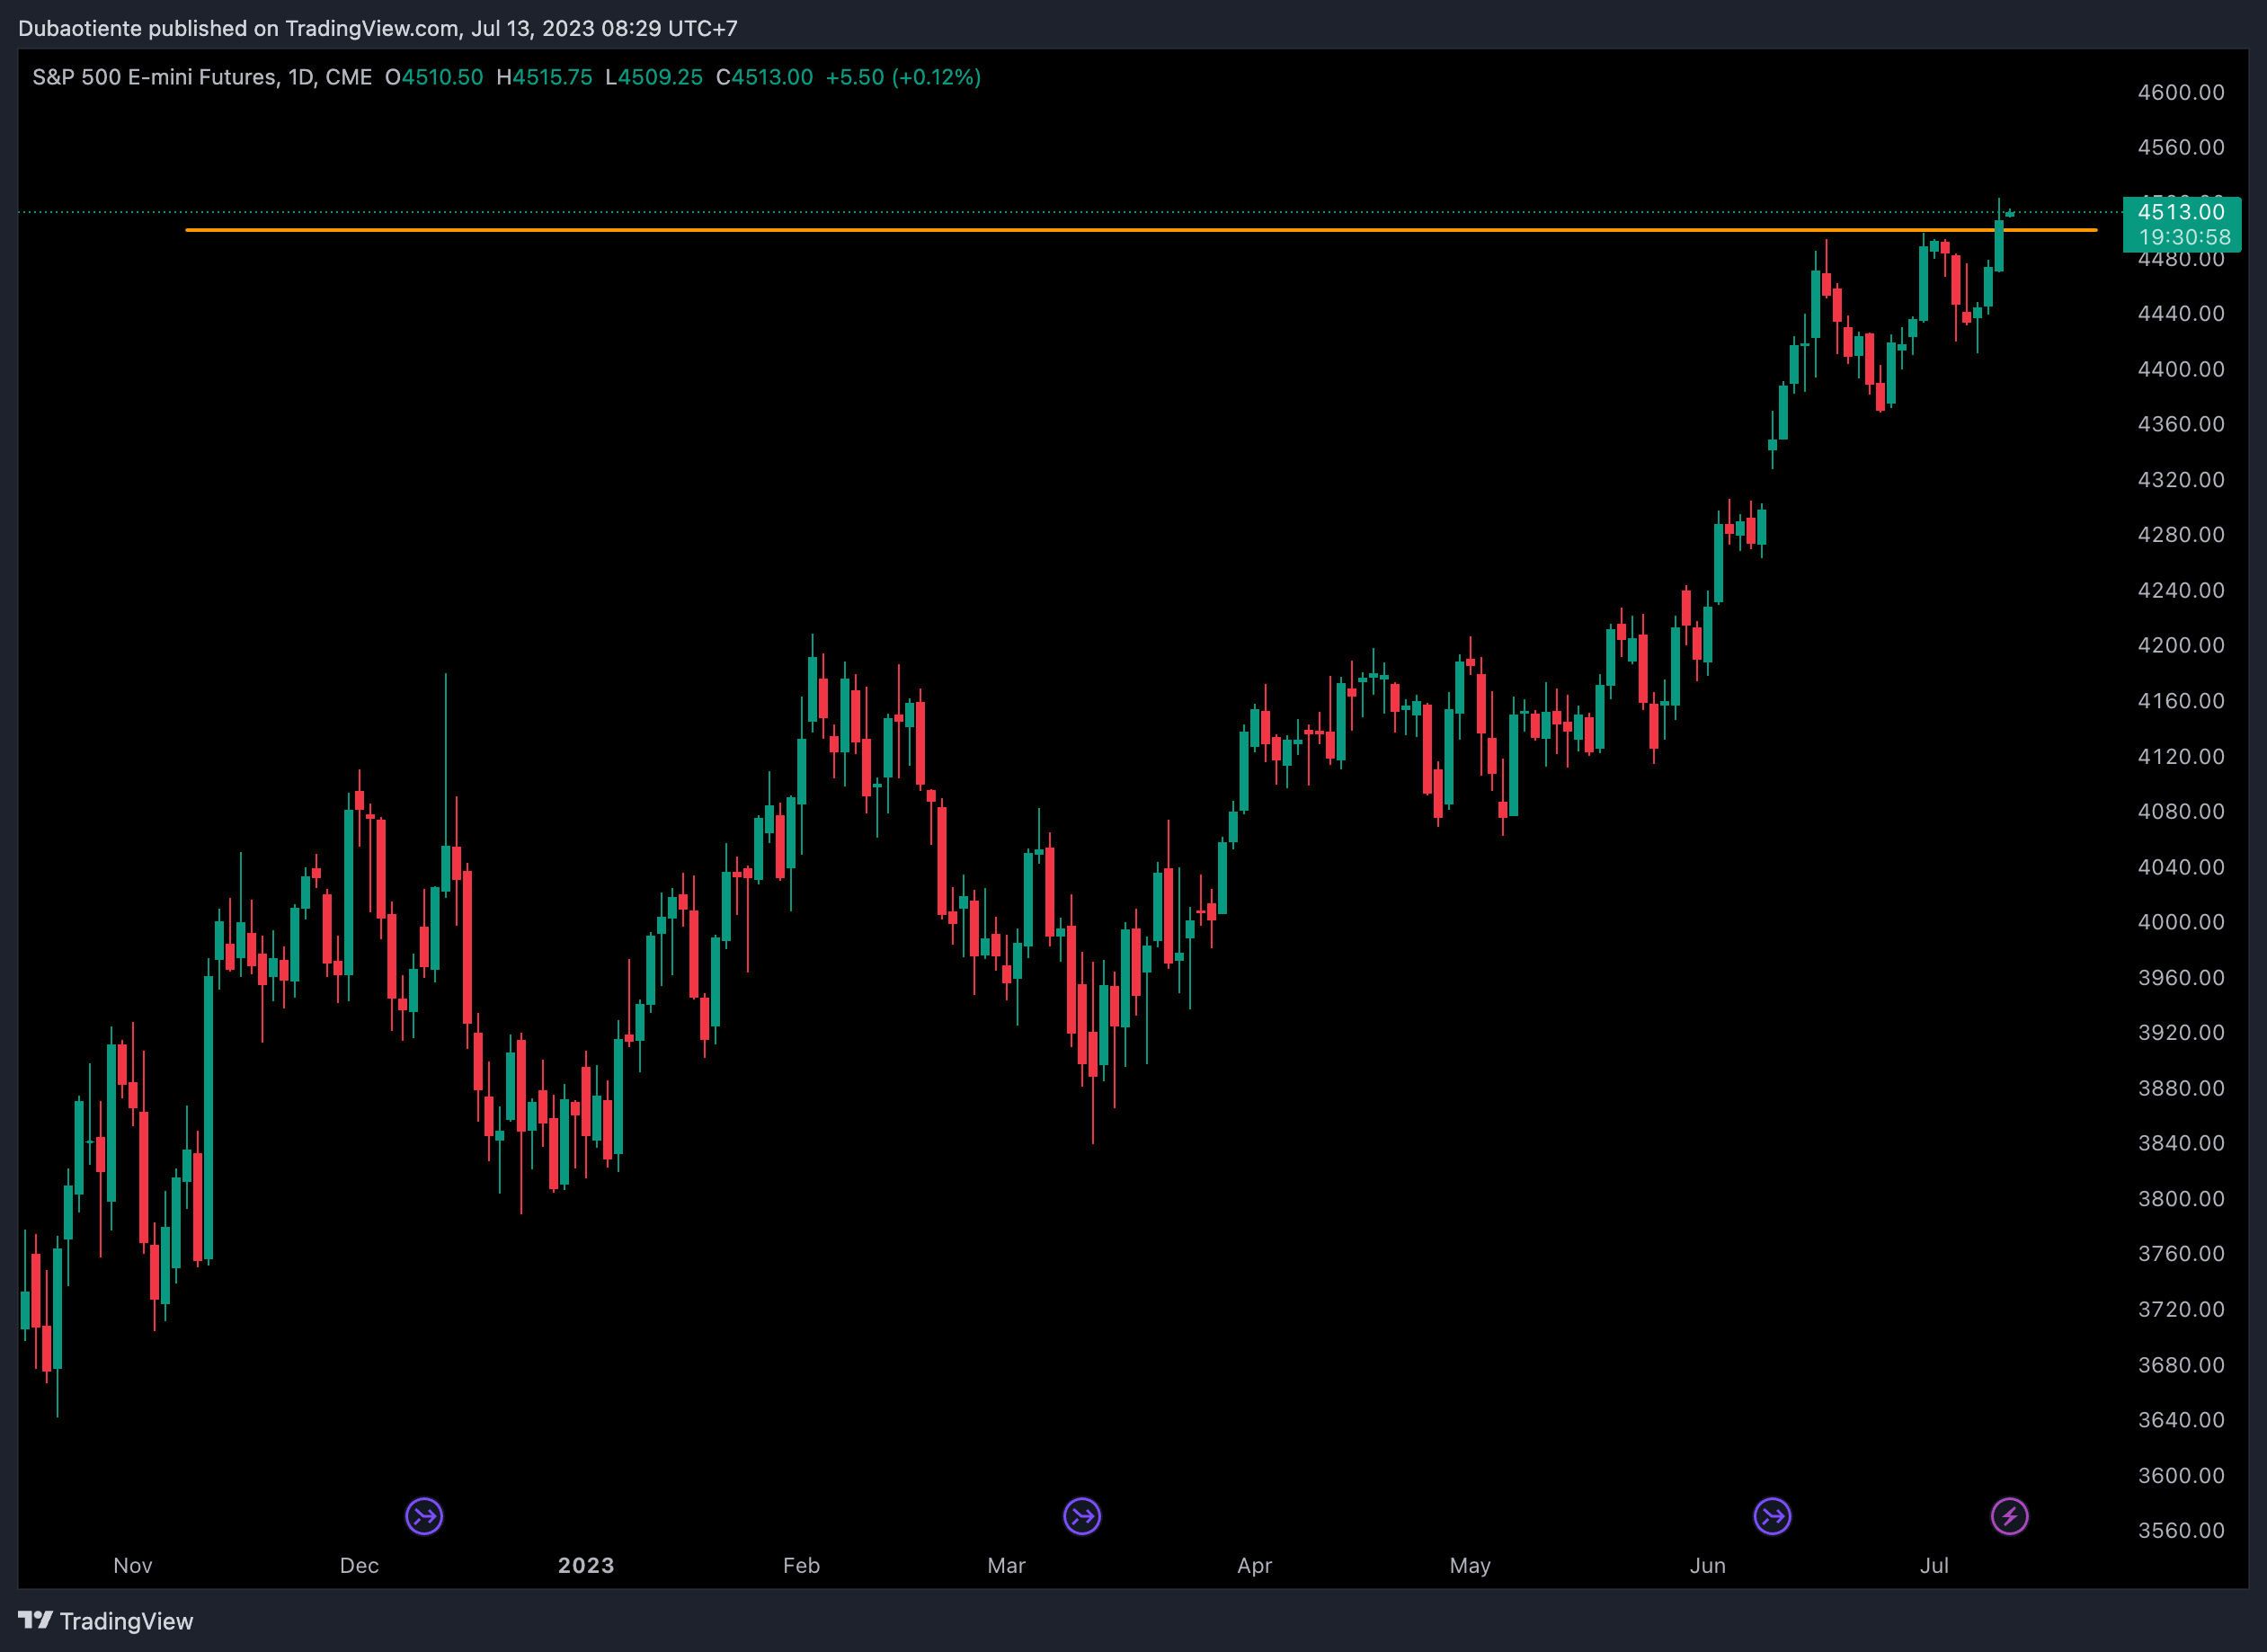The image size is (2267, 1652).
Task: Click the published header text by Dubaotiente
Action: [378, 28]
